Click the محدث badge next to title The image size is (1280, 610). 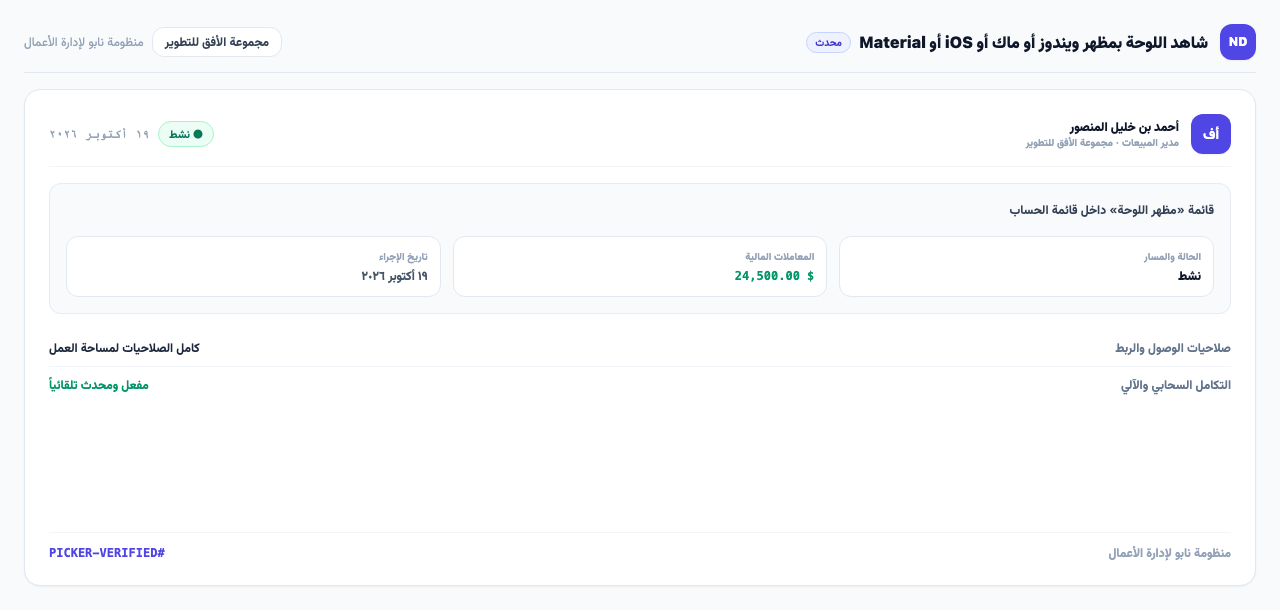[x=828, y=42]
